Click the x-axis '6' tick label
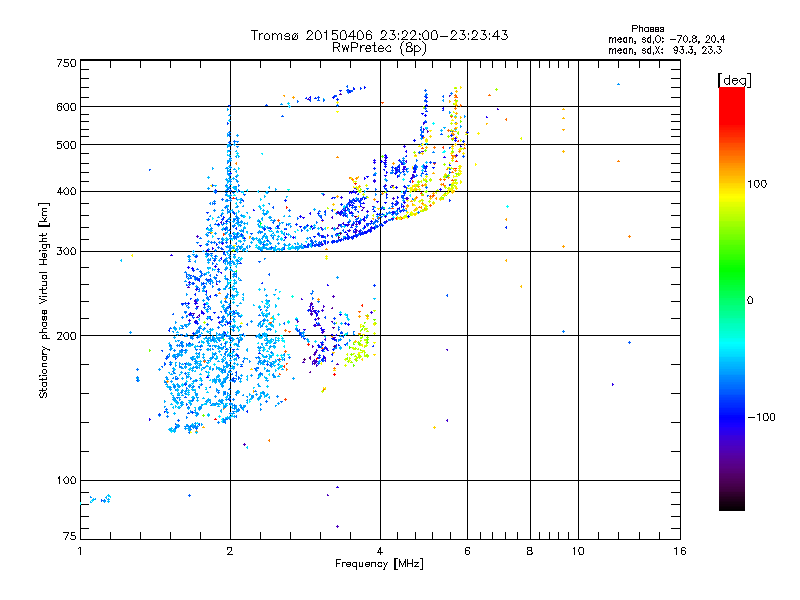Image resolution: width=800 pixels, height=600 pixels. click(467, 551)
